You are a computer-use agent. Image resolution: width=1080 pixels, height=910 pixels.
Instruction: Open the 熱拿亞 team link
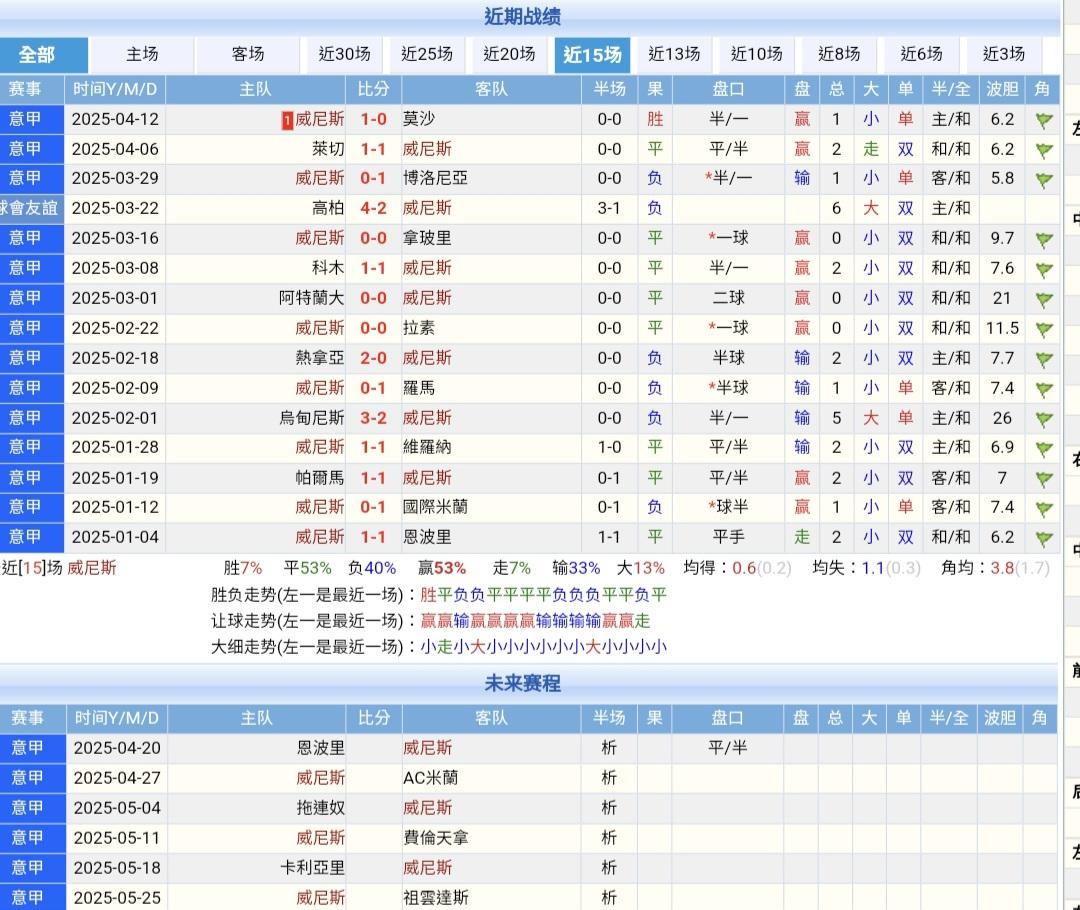(x=320, y=358)
